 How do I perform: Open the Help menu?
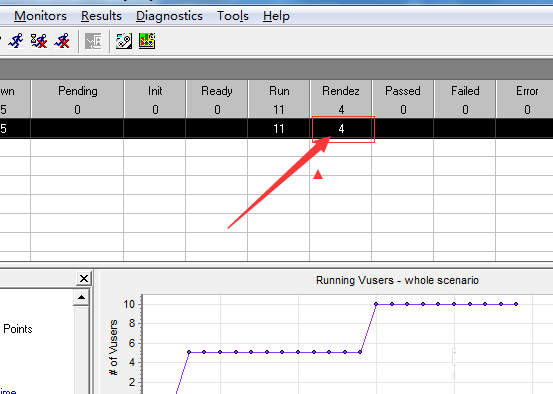[276, 16]
